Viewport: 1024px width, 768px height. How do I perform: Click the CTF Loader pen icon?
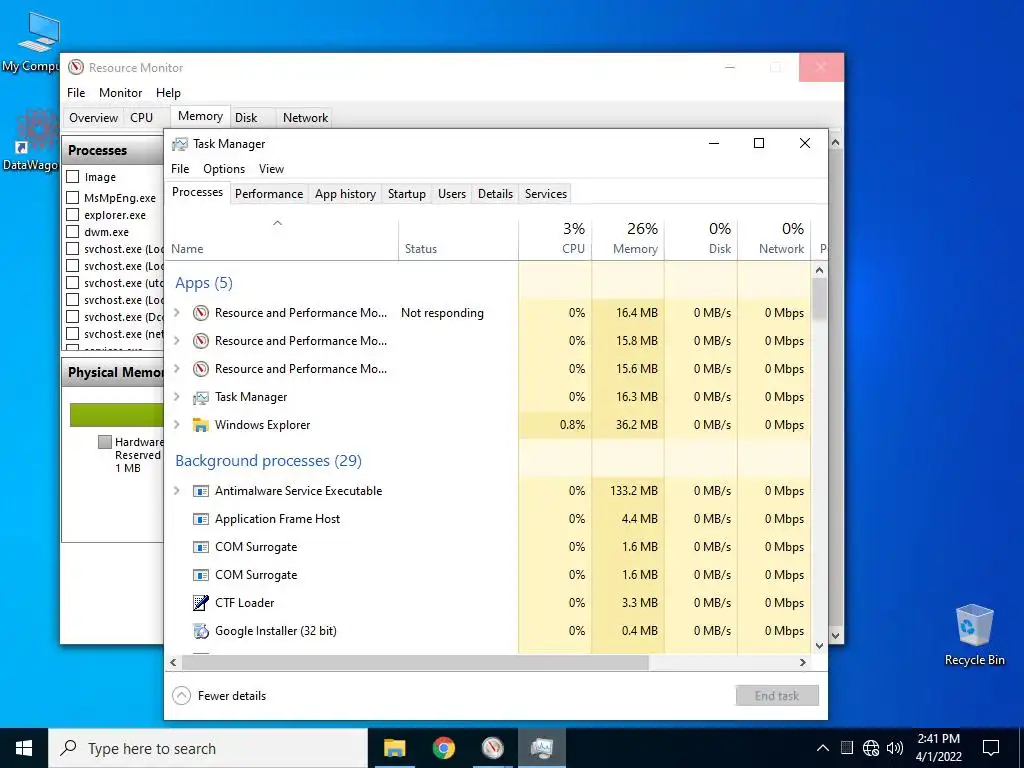[200, 603]
